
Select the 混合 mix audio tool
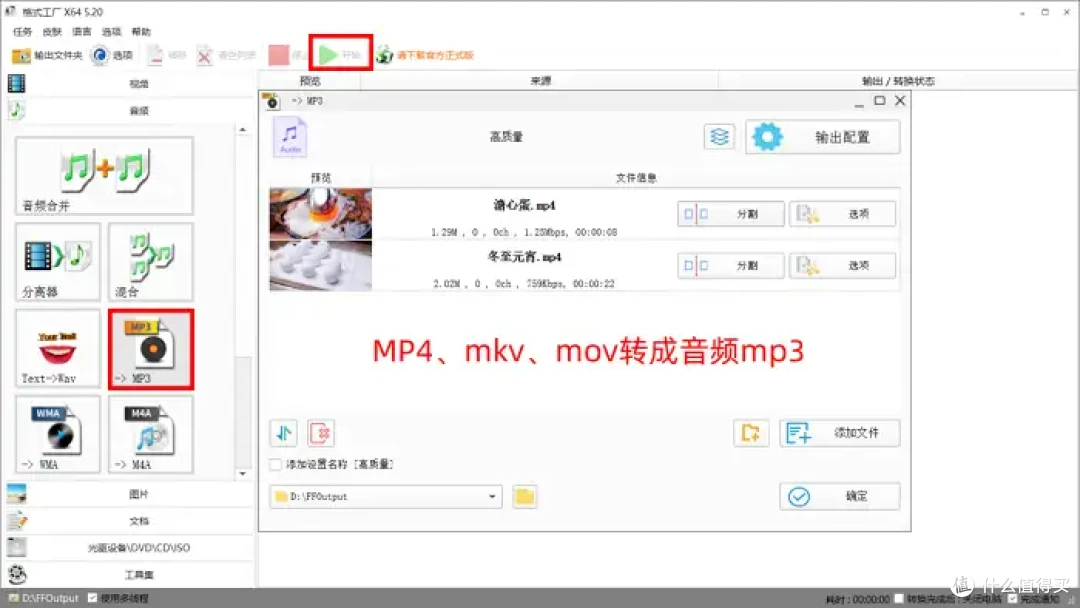point(151,262)
